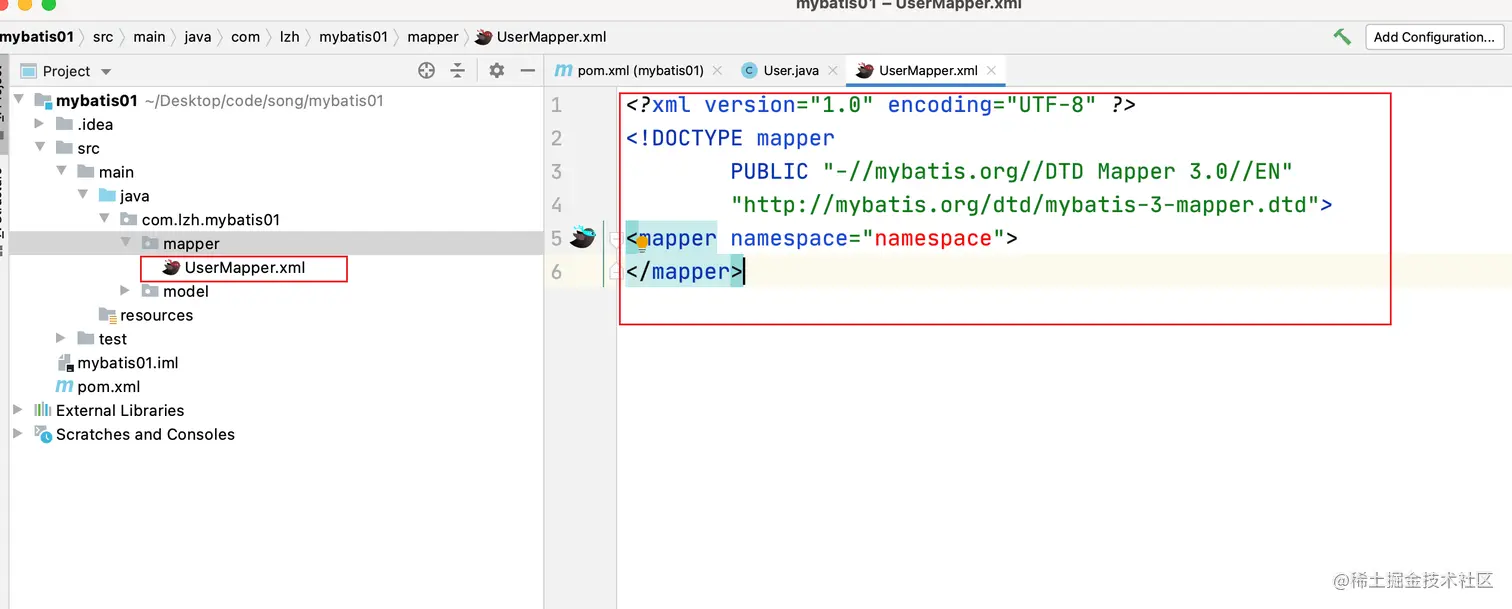1512x609 pixels.
Task: Click the Build project hammer icon
Action: click(x=1342, y=37)
